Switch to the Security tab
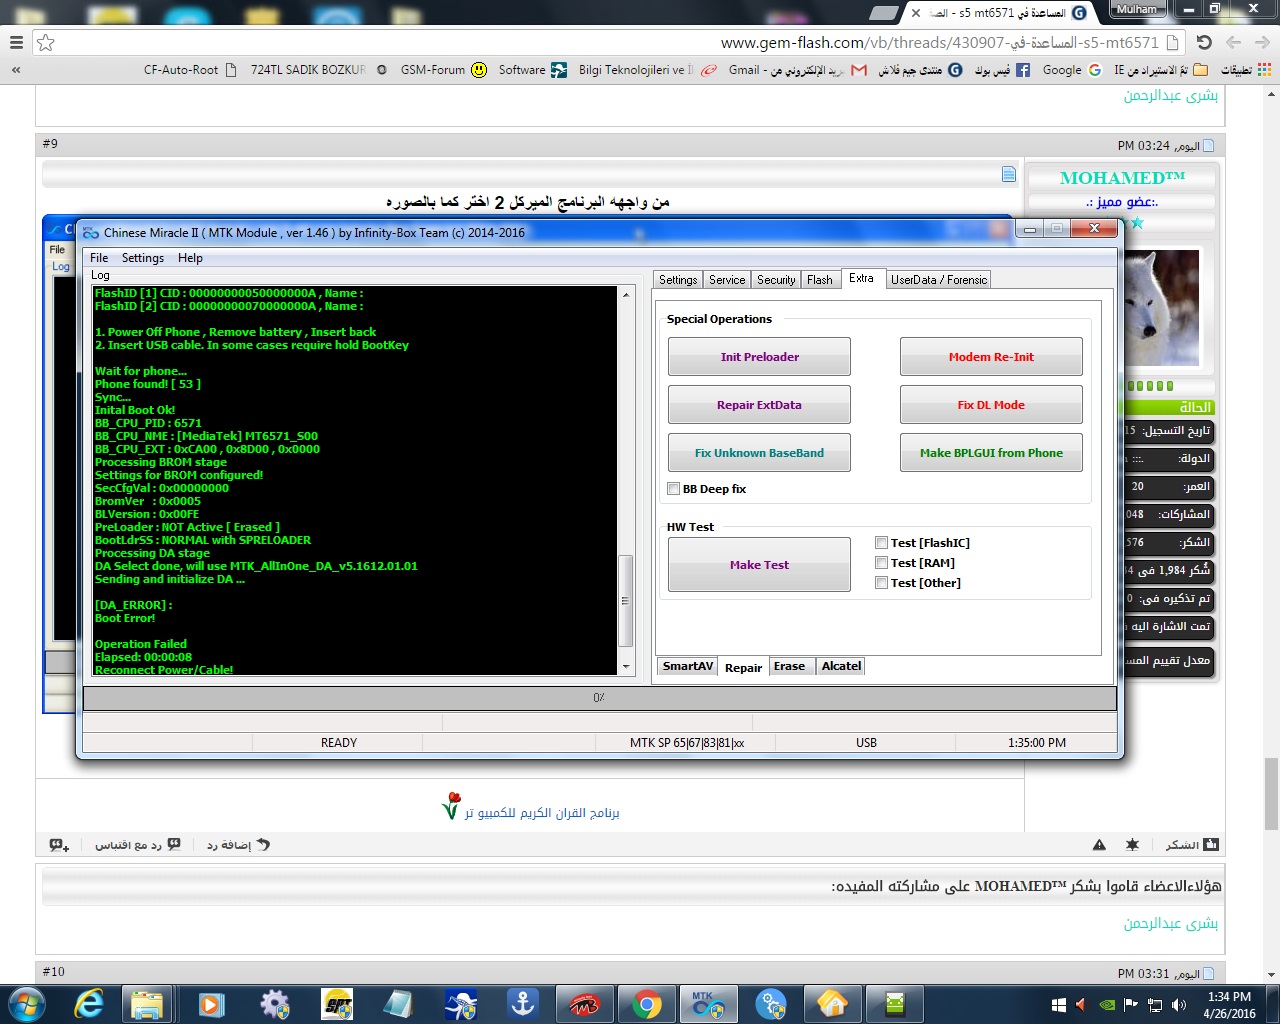1280x1024 pixels. [776, 280]
